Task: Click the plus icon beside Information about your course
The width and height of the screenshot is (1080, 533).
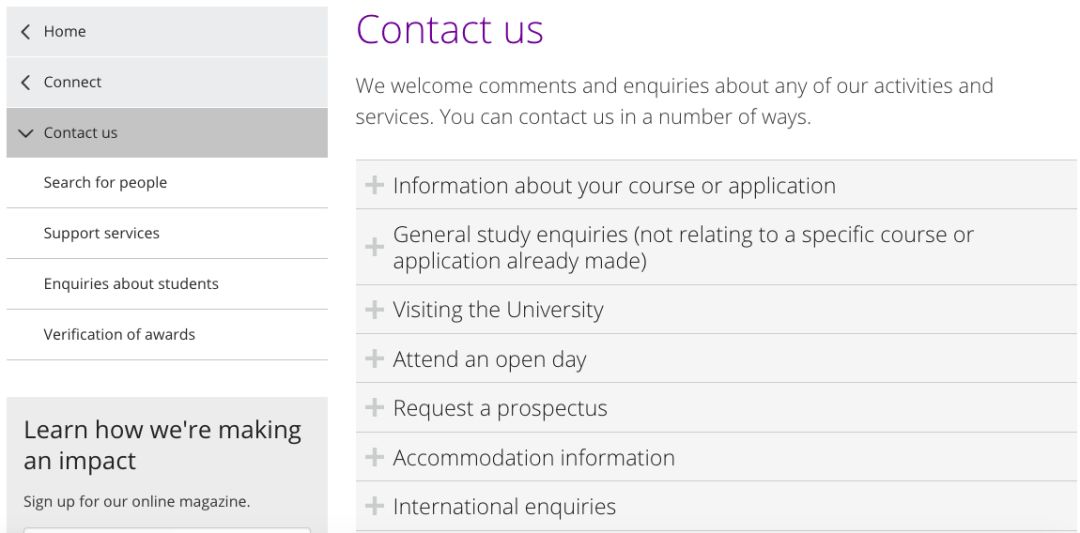Action: (375, 185)
